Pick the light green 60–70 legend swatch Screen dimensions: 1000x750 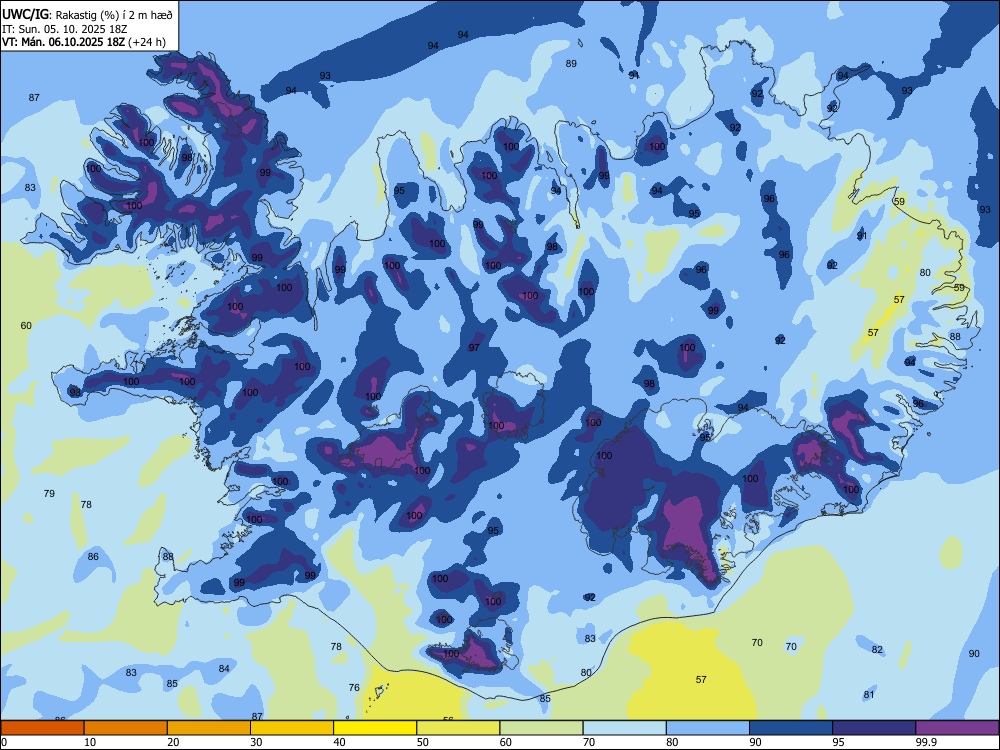(541, 728)
